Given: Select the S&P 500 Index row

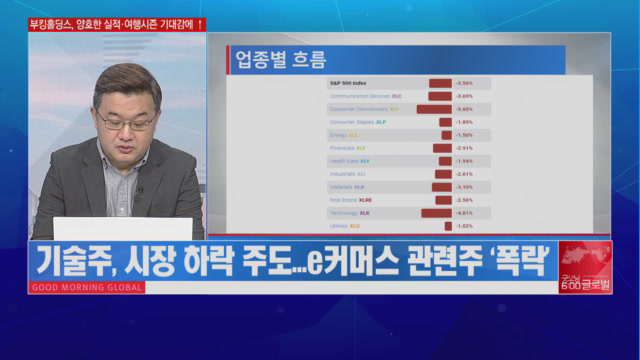Looking at the screenshot, I should coord(409,83).
